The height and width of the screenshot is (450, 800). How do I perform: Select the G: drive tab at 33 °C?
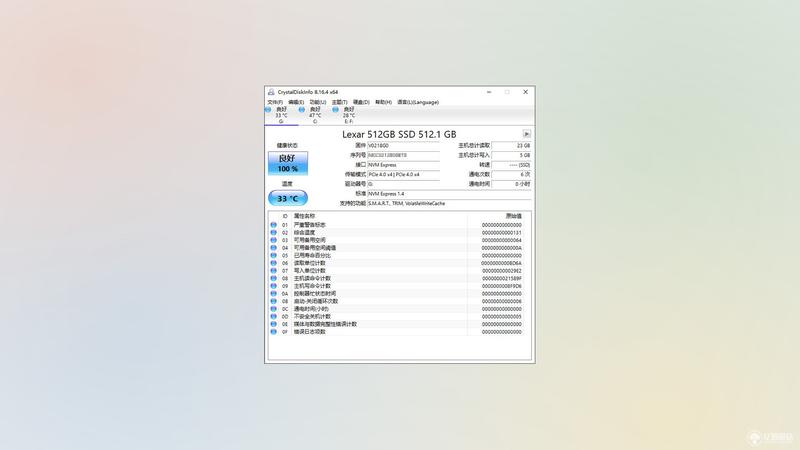pyautogui.click(x=281, y=115)
